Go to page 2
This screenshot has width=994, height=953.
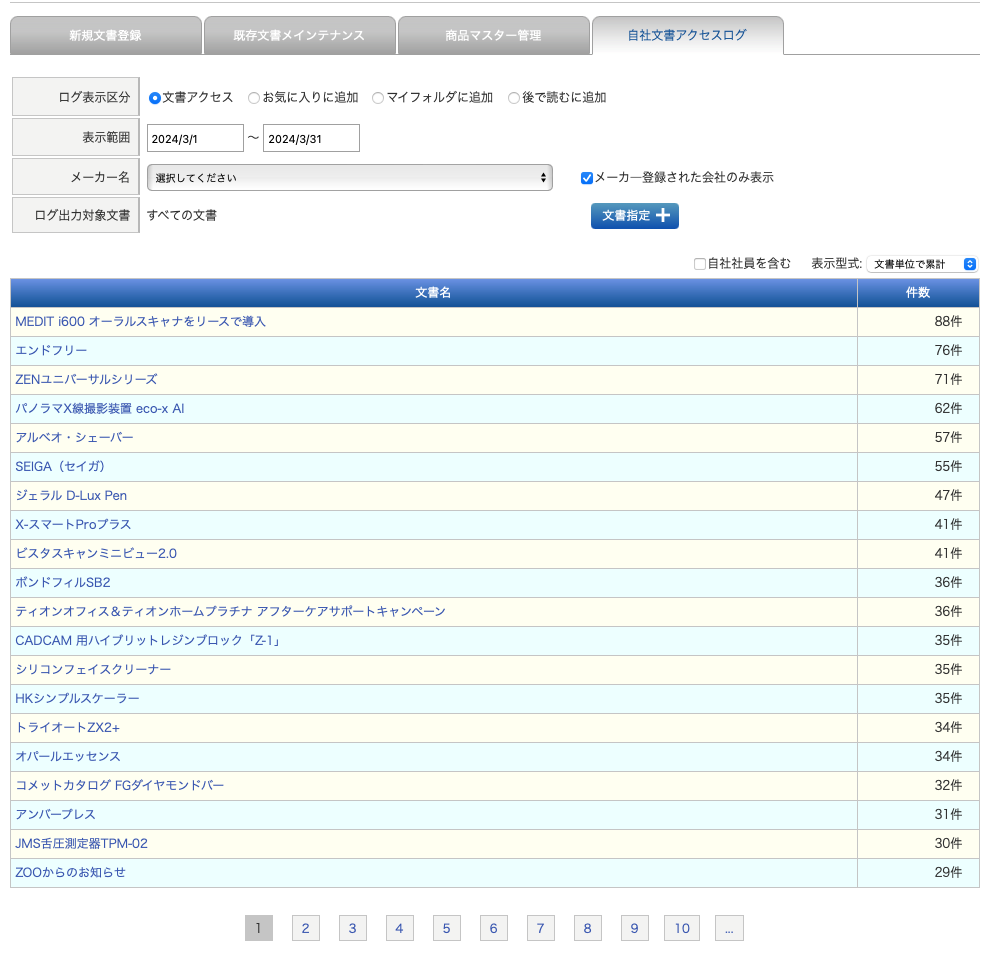point(306,928)
